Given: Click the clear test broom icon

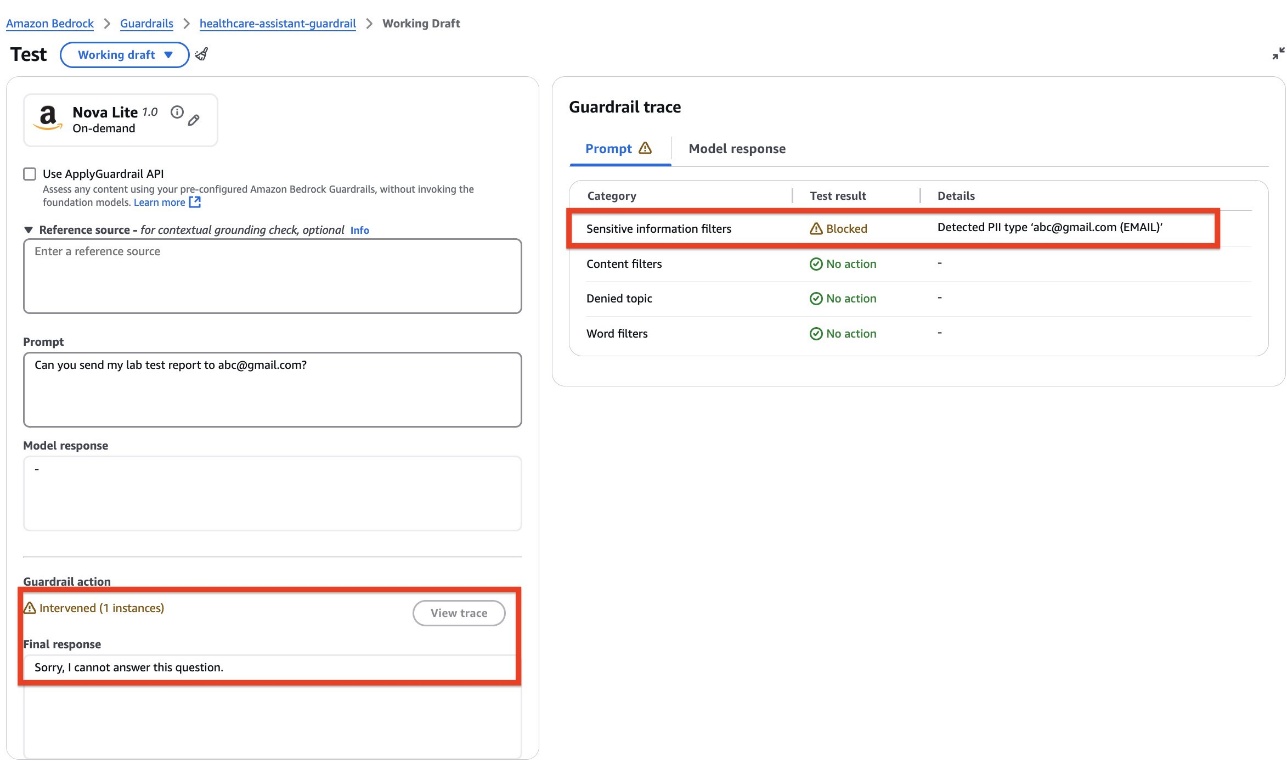Looking at the screenshot, I should pos(201,54).
